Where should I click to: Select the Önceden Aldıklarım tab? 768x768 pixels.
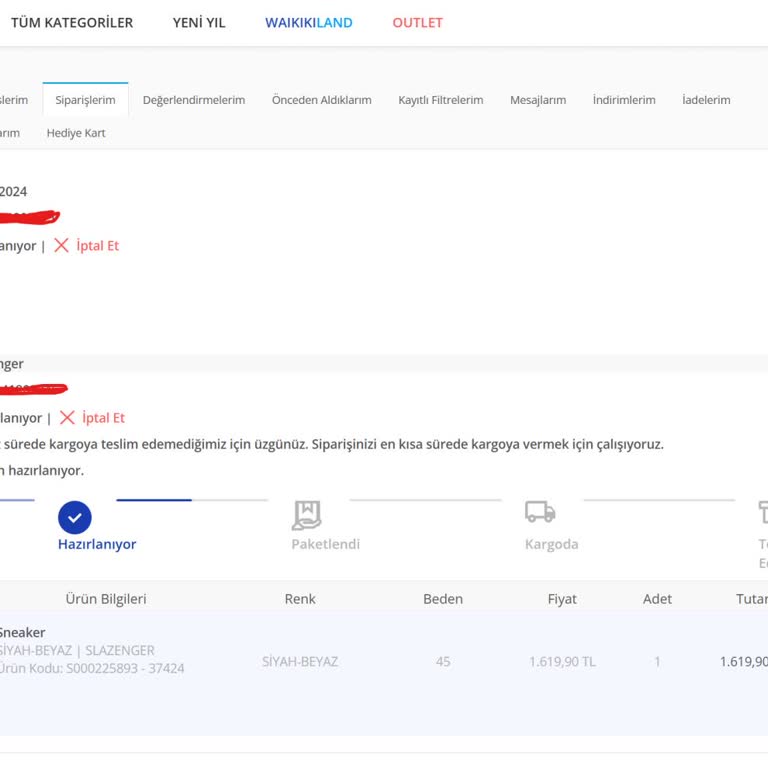click(321, 100)
